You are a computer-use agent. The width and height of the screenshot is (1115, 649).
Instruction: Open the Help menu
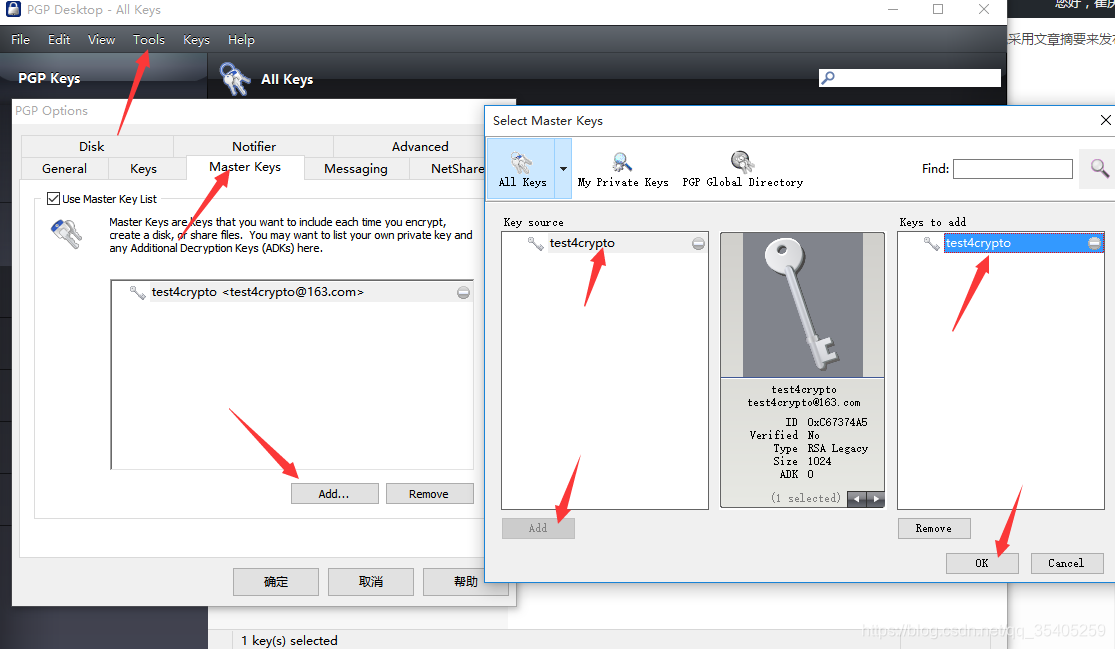pos(241,40)
